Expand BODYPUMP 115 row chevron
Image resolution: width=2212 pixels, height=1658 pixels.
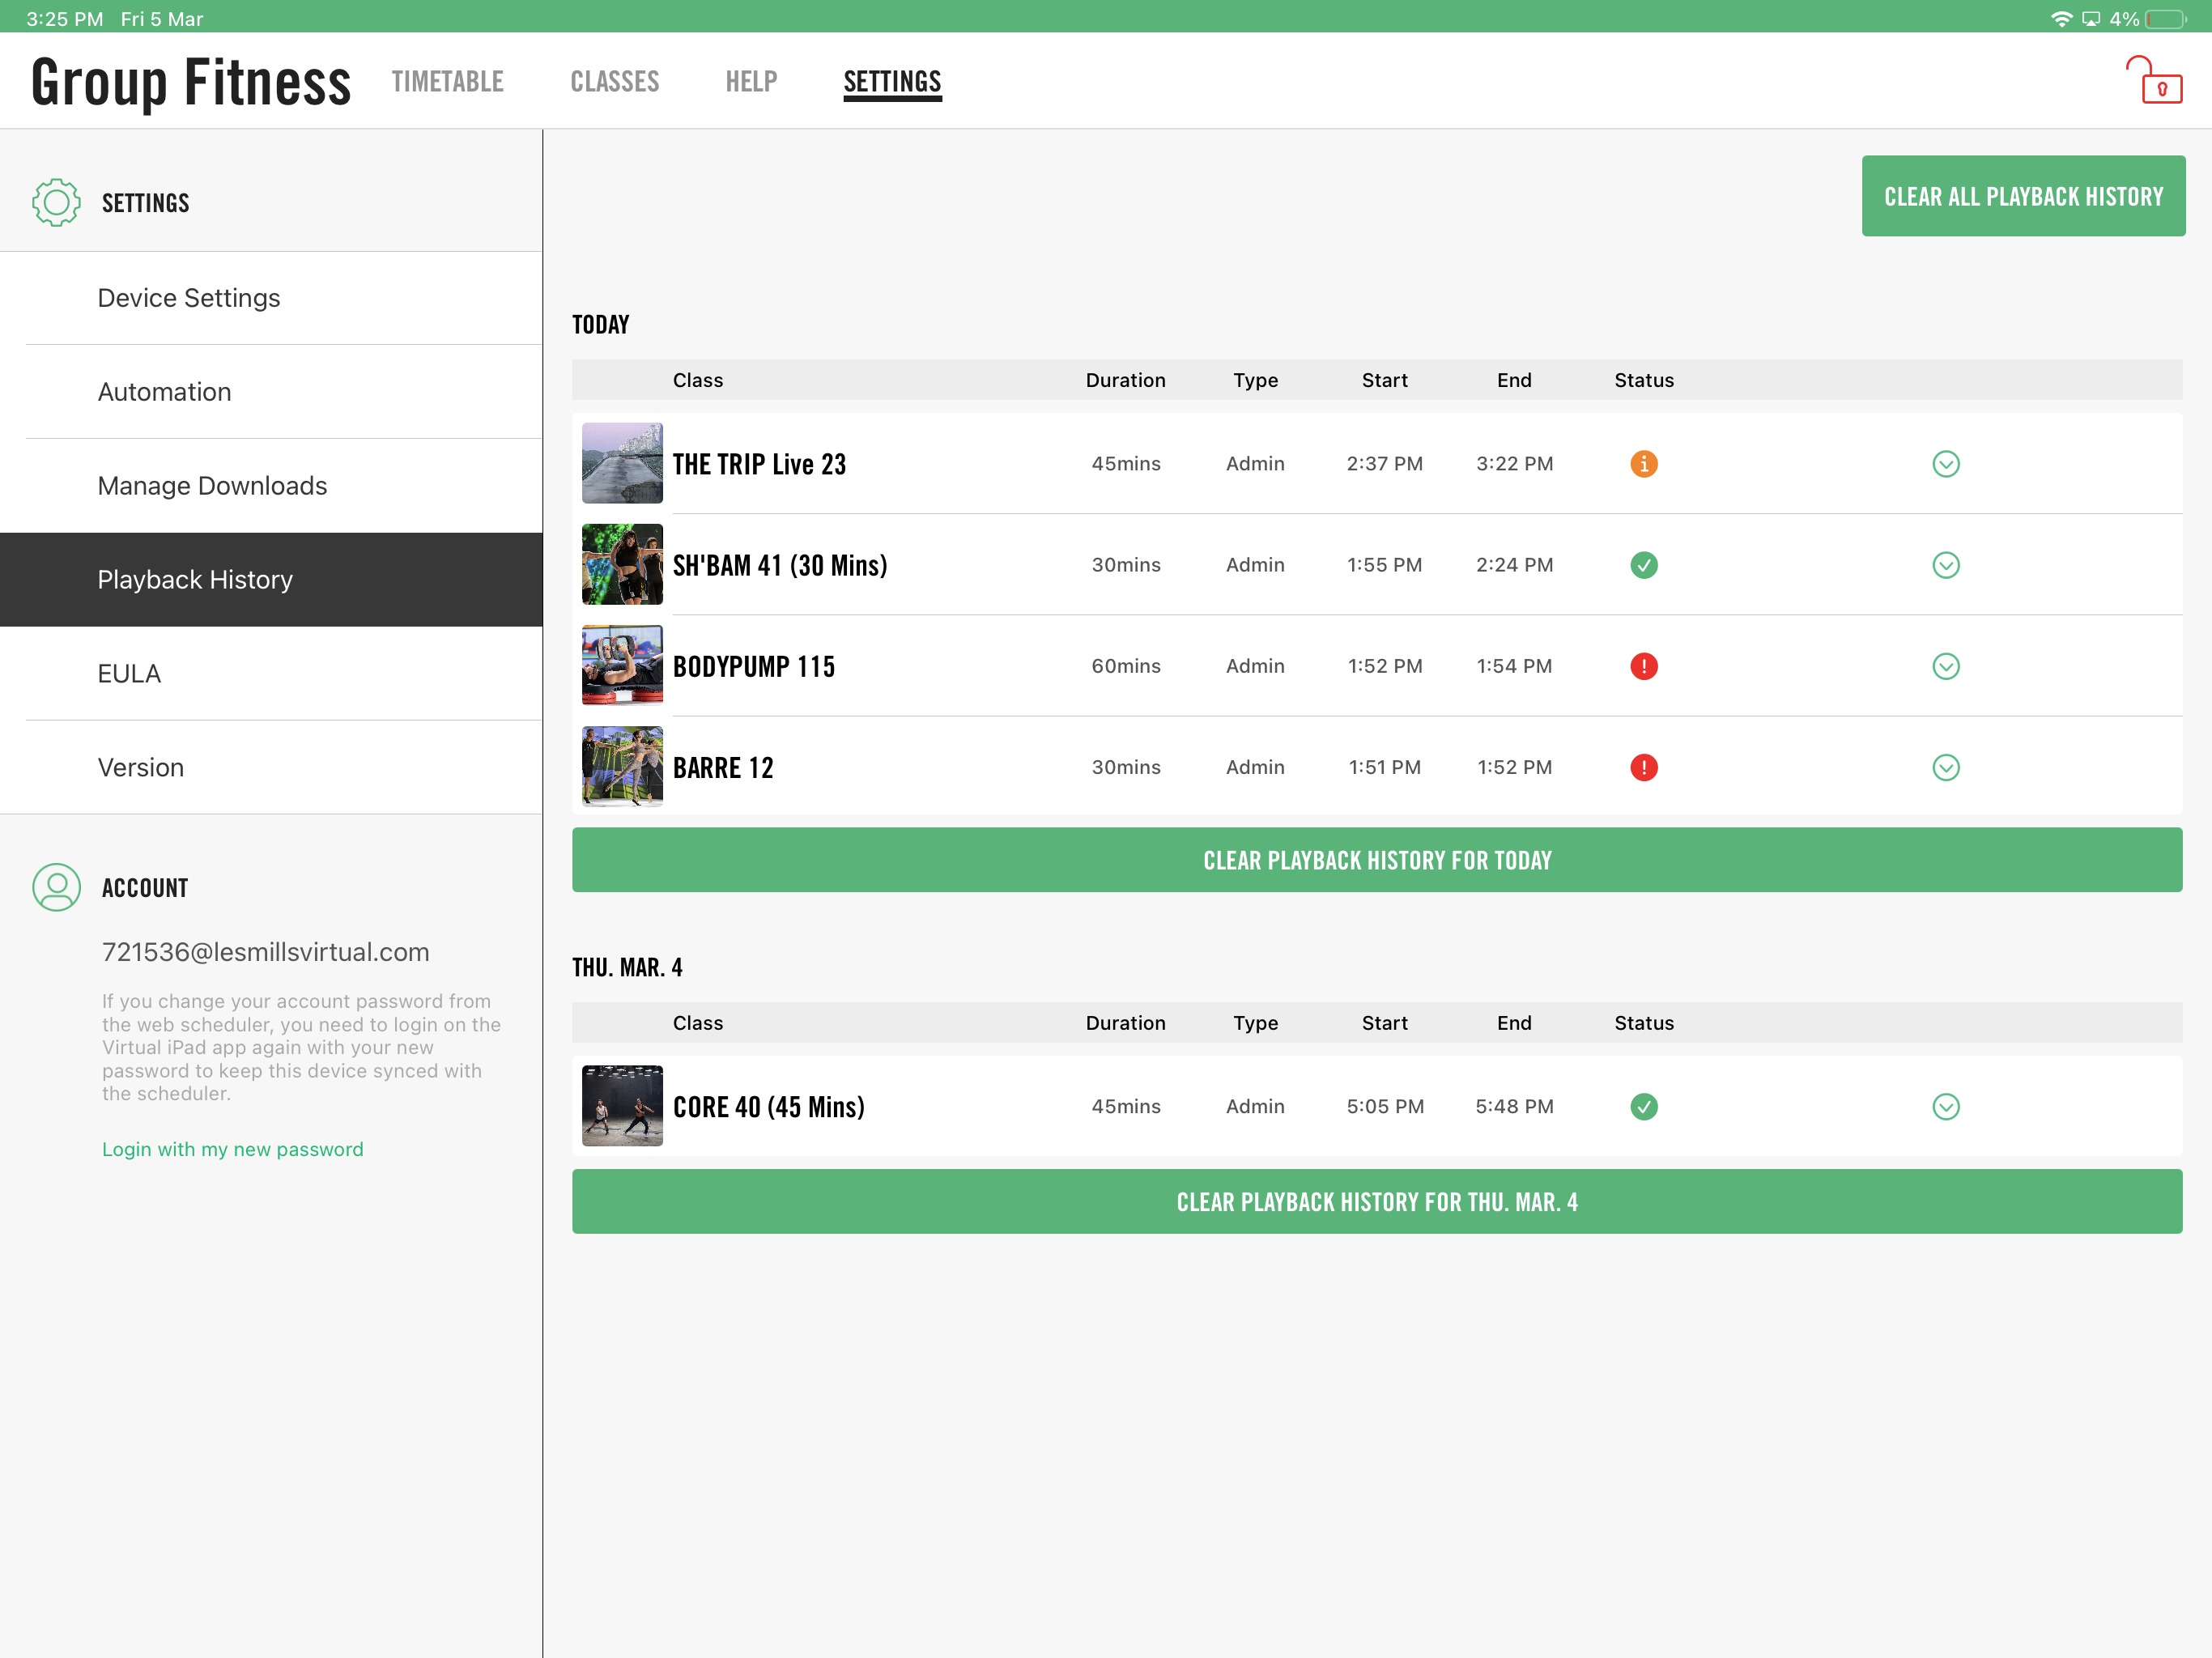pyautogui.click(x=1945, y=666)
